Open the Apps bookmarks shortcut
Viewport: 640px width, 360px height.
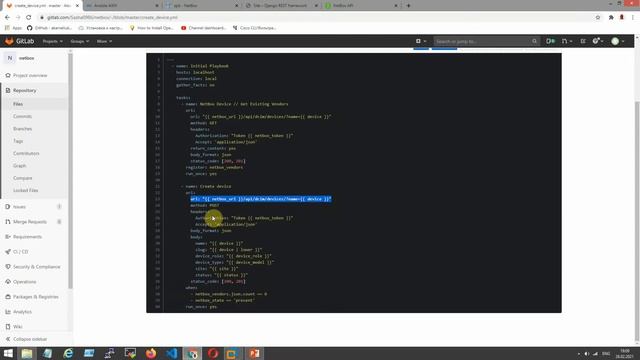pos(13,28)
